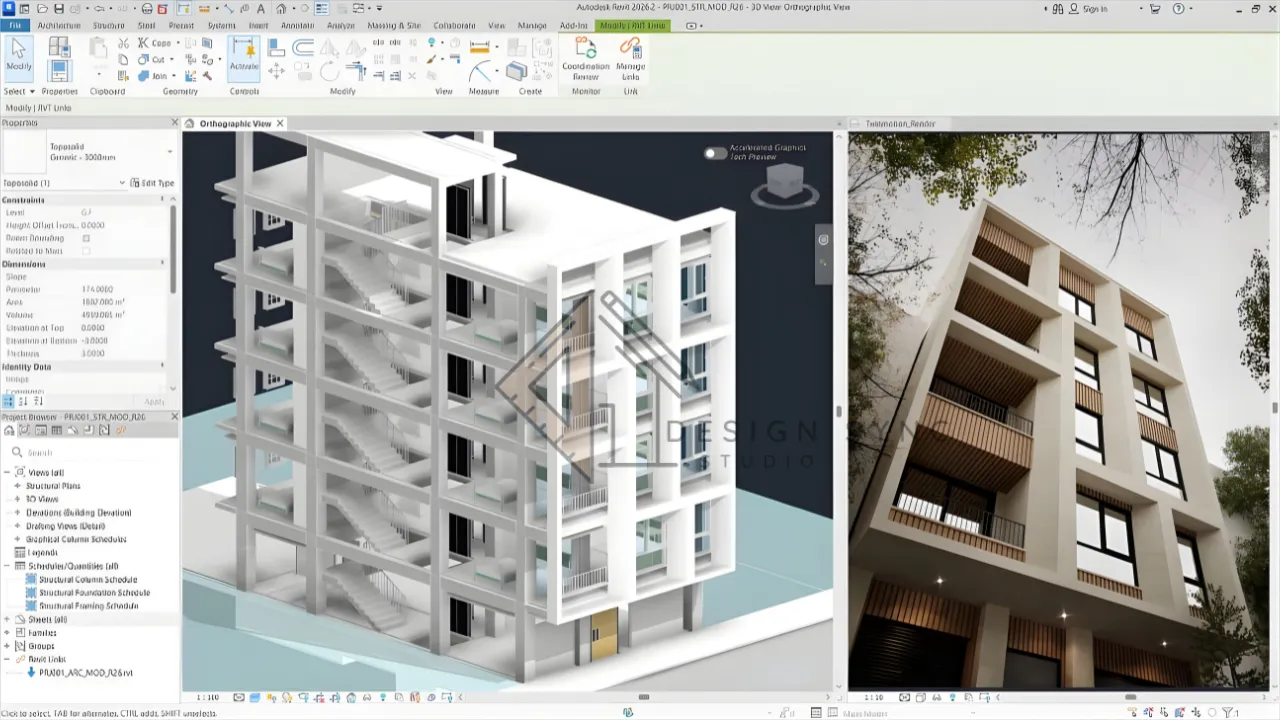Select Legends in Project Browser
This screenshot has height=720, width=1280.
tap(43, 552)
